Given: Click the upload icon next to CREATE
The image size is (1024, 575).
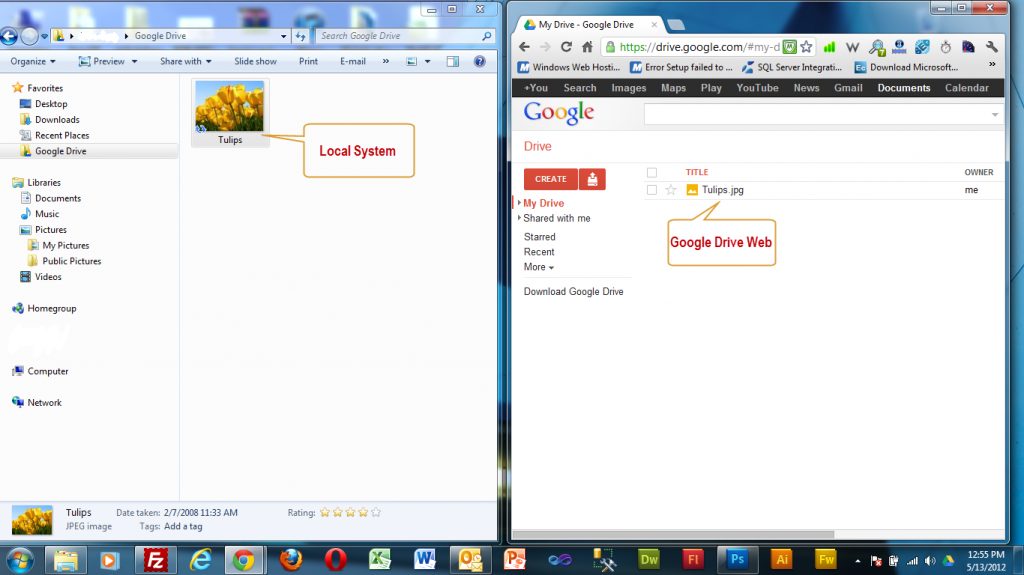Looking at the screenshot, I should click(x=592, y=179).
